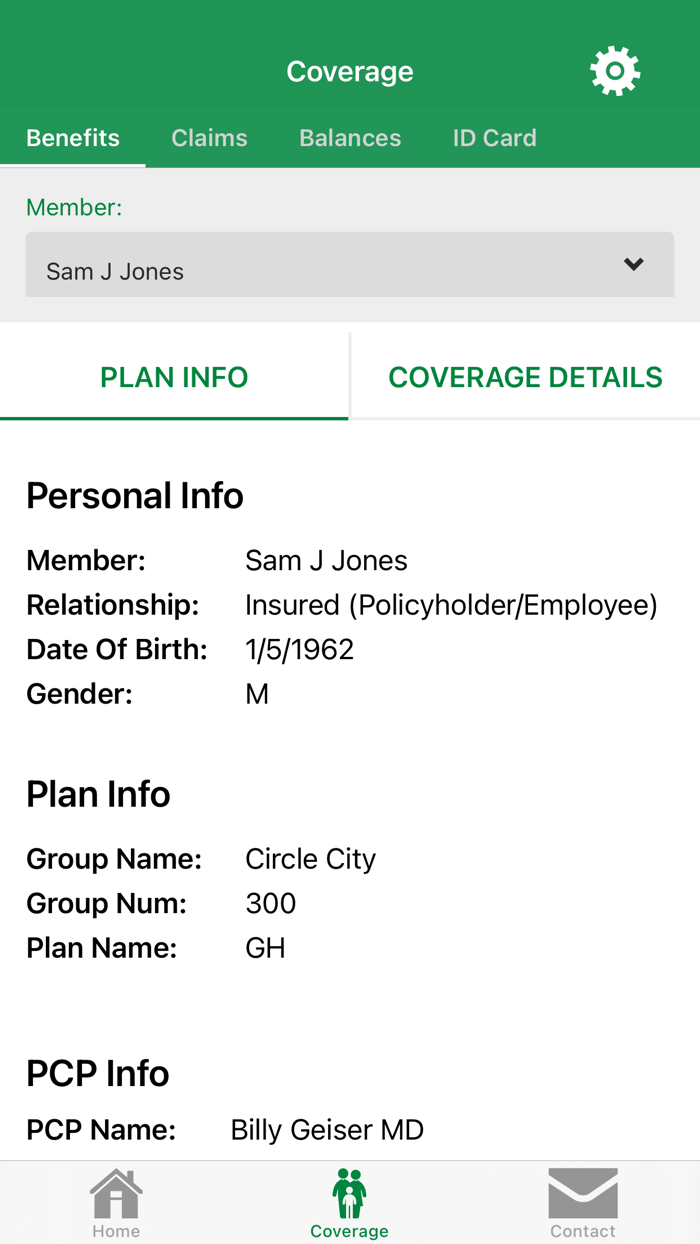Click the Circle City group name

pos(310,859)
